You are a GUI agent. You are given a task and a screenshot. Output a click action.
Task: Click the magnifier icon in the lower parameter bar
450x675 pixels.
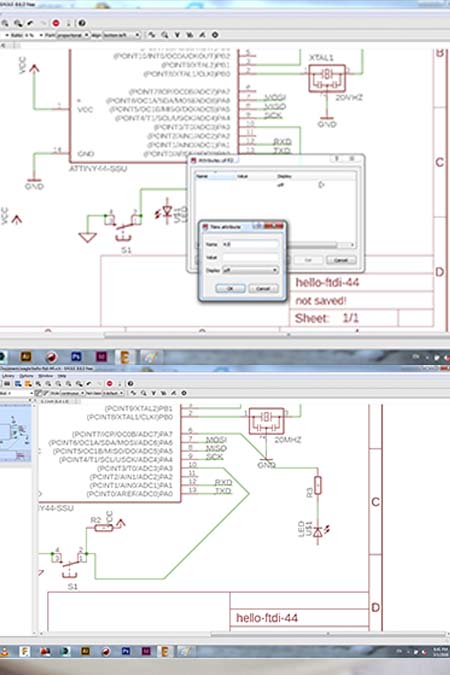tap(143, 393)
